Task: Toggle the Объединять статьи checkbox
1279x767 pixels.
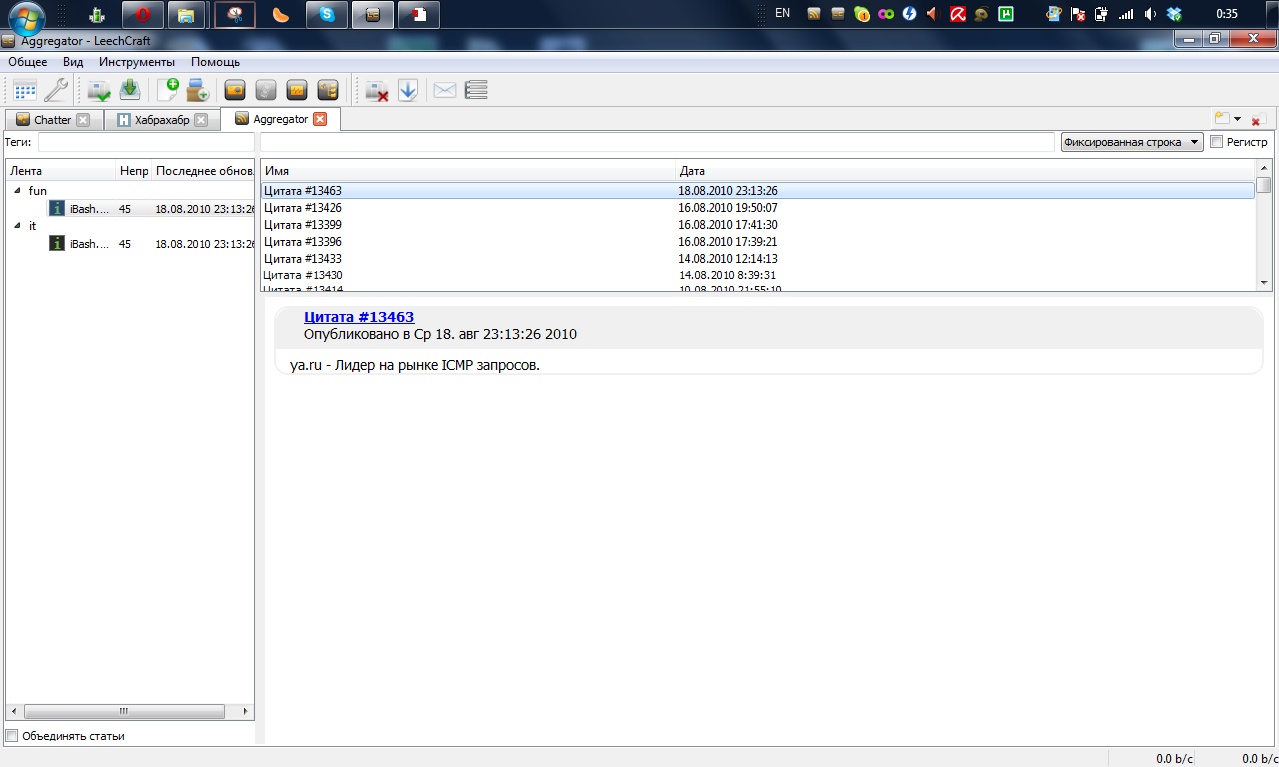Action: pos(12,736)
